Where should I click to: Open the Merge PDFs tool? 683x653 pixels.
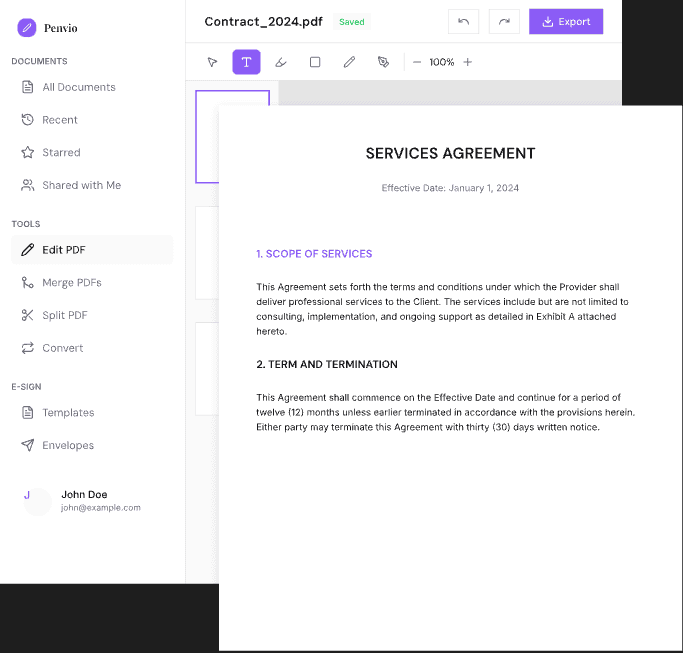pos(71,283)
